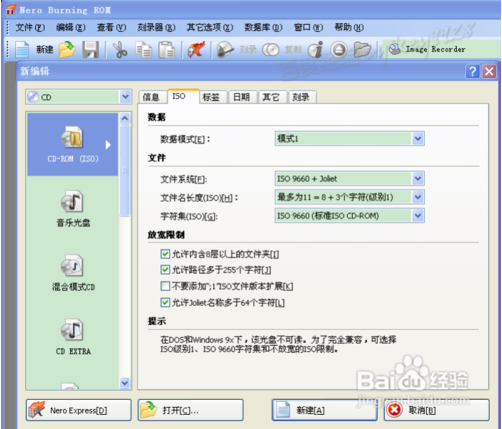Open the 编辑 menu
This screenshot has height=429, width=502.
(71, 27)
